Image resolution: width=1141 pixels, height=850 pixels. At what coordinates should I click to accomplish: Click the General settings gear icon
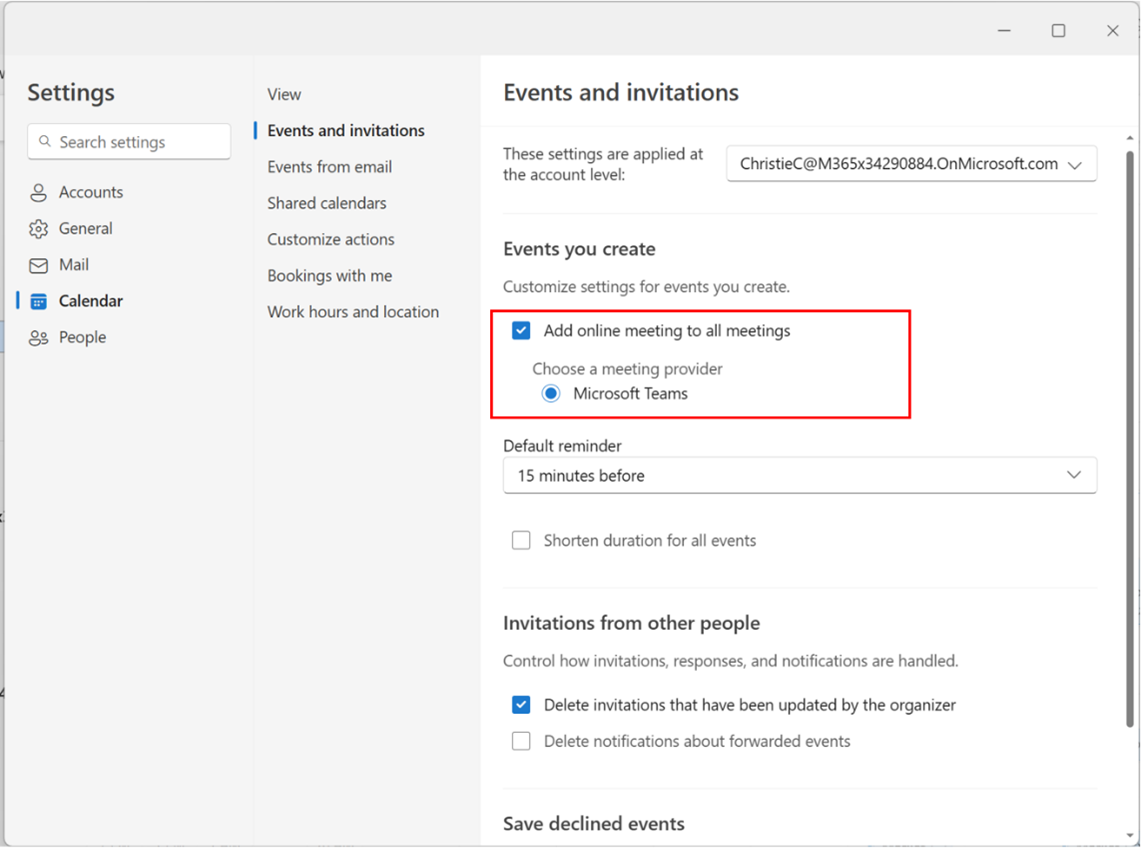[40, 228]
